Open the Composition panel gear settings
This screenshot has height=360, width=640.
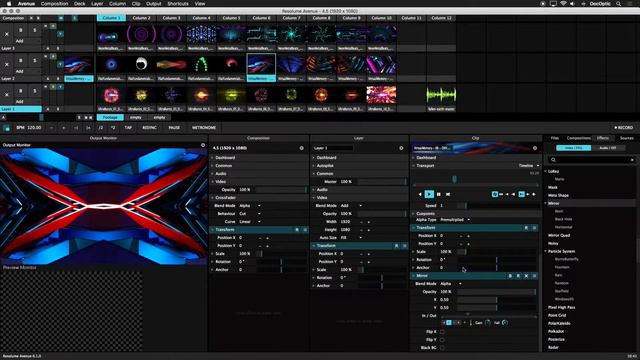[302, 148]
